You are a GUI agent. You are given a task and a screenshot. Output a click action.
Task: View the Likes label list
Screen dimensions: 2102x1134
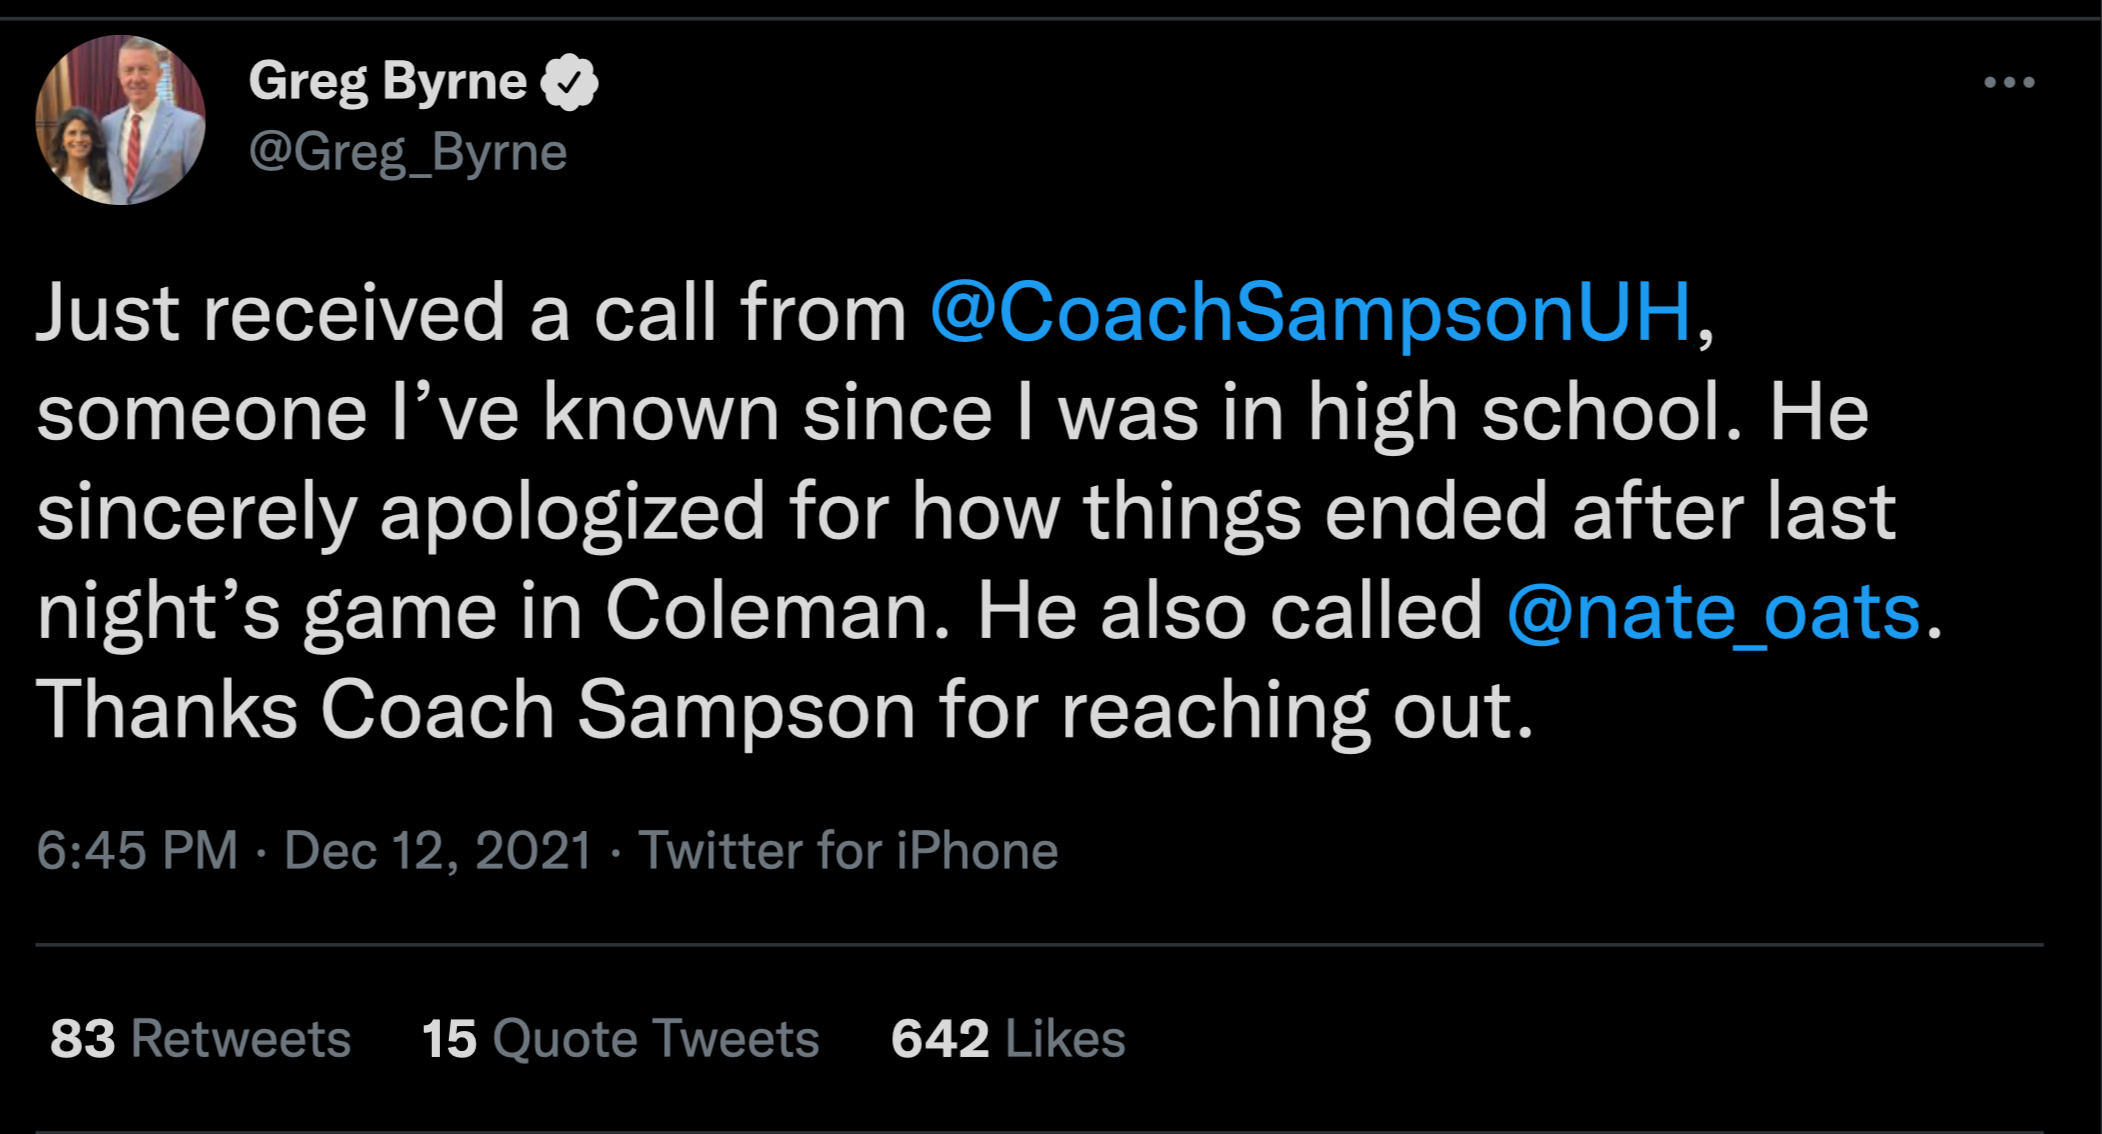pyautogui.click(x=1065, y=1038)
